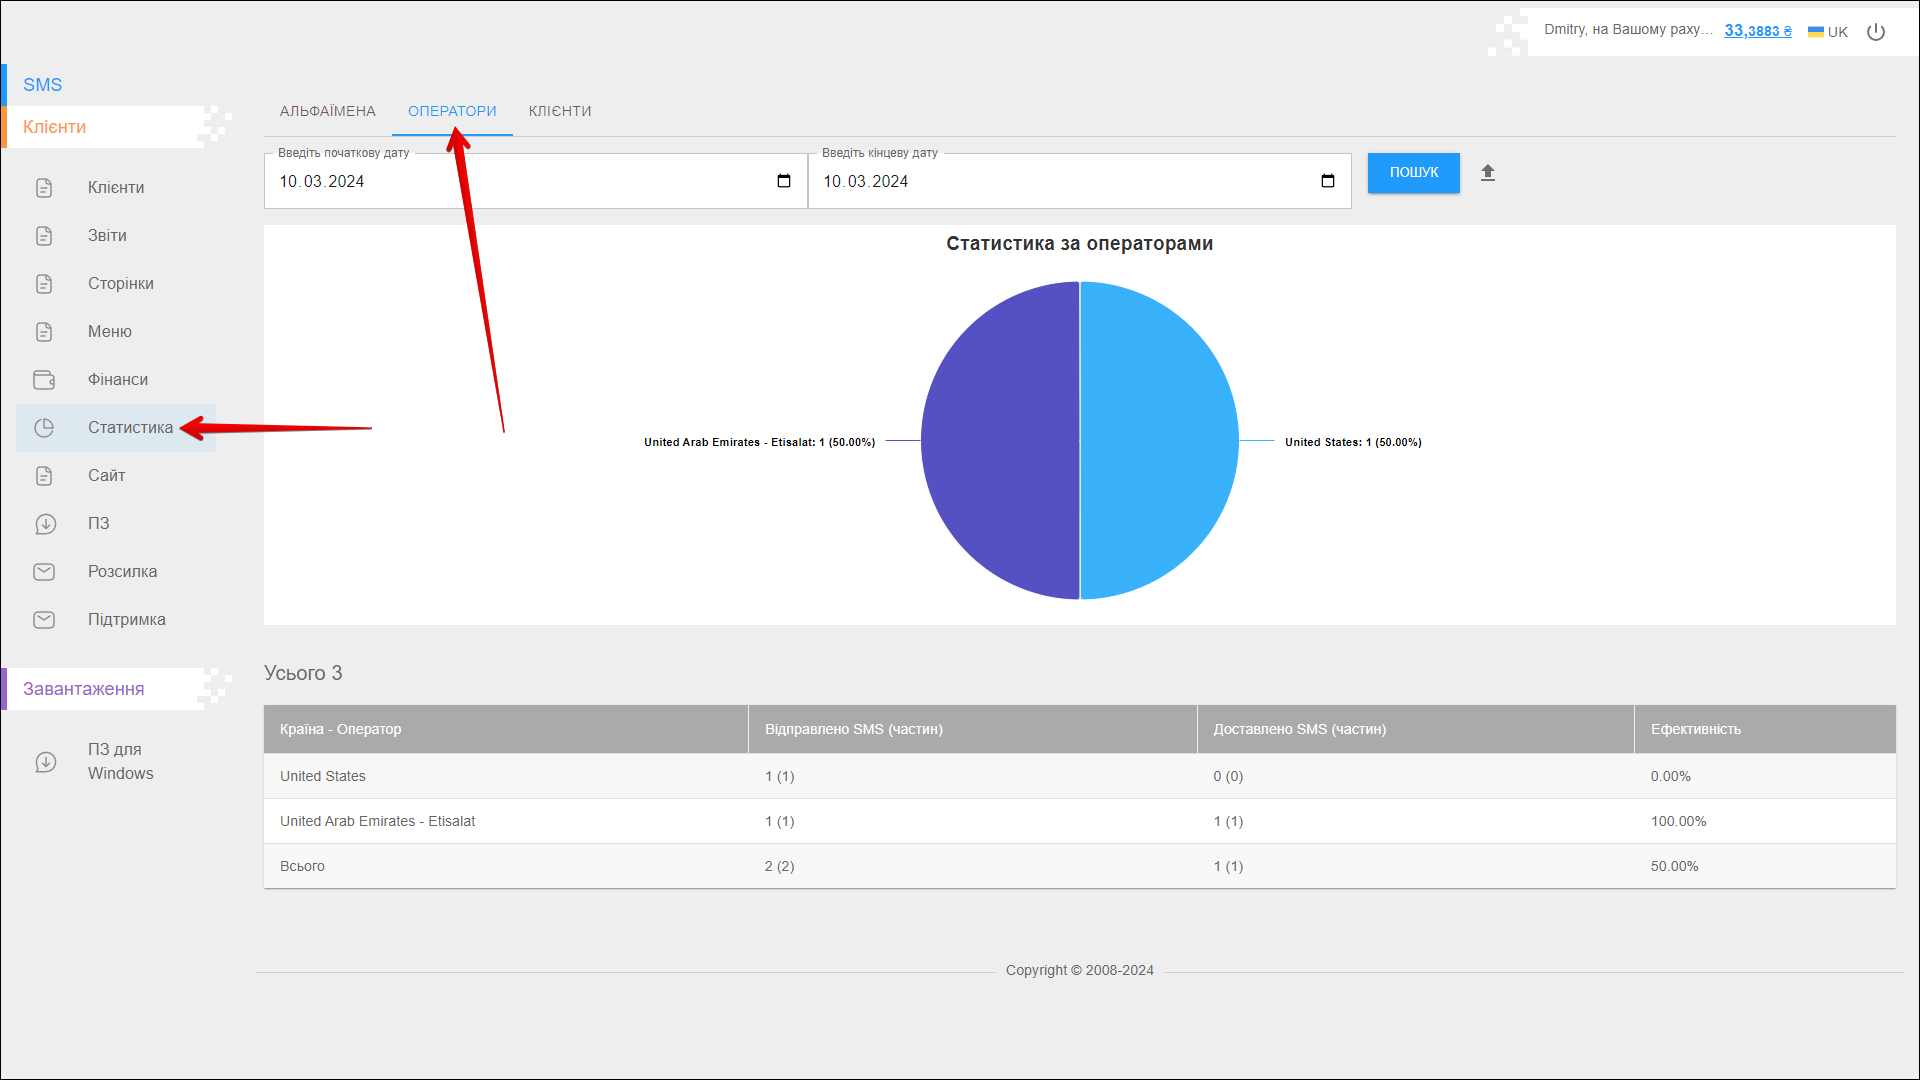1920x1080 pixels.
Task: Click the light blue United States pie slice
Action: 1160,441
